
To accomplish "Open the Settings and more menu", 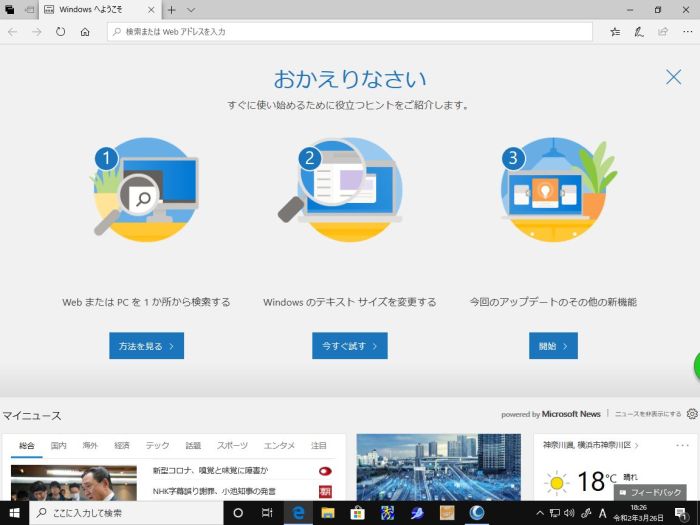I will click(x=686, y=32).
